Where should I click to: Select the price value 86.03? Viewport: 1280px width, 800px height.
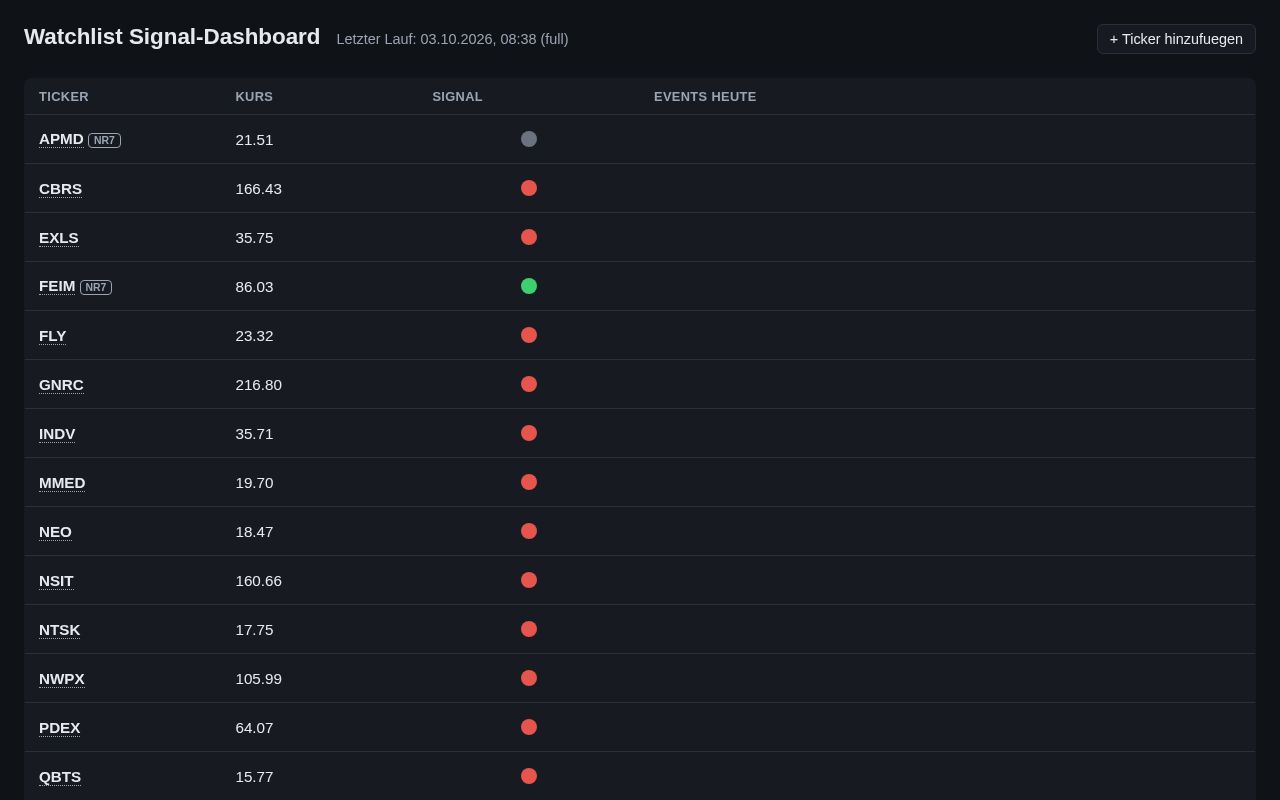(254, 286)
